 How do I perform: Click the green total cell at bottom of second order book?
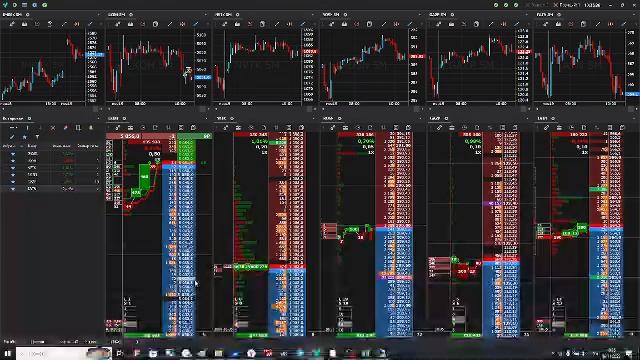pos(252,336)
